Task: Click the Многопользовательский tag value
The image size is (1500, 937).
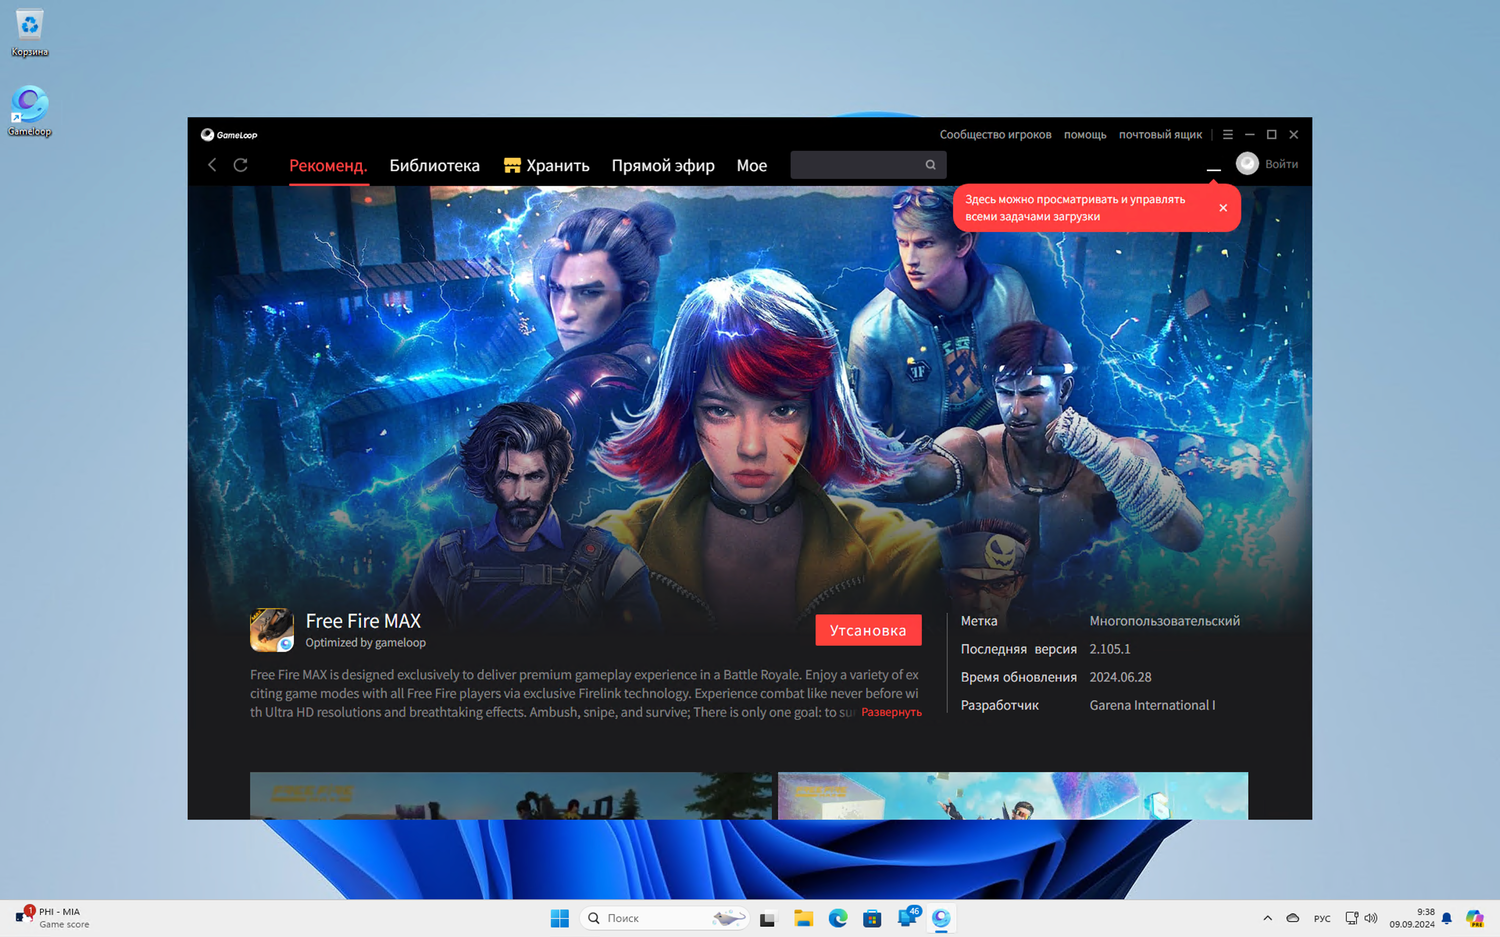Action: 1164,621
